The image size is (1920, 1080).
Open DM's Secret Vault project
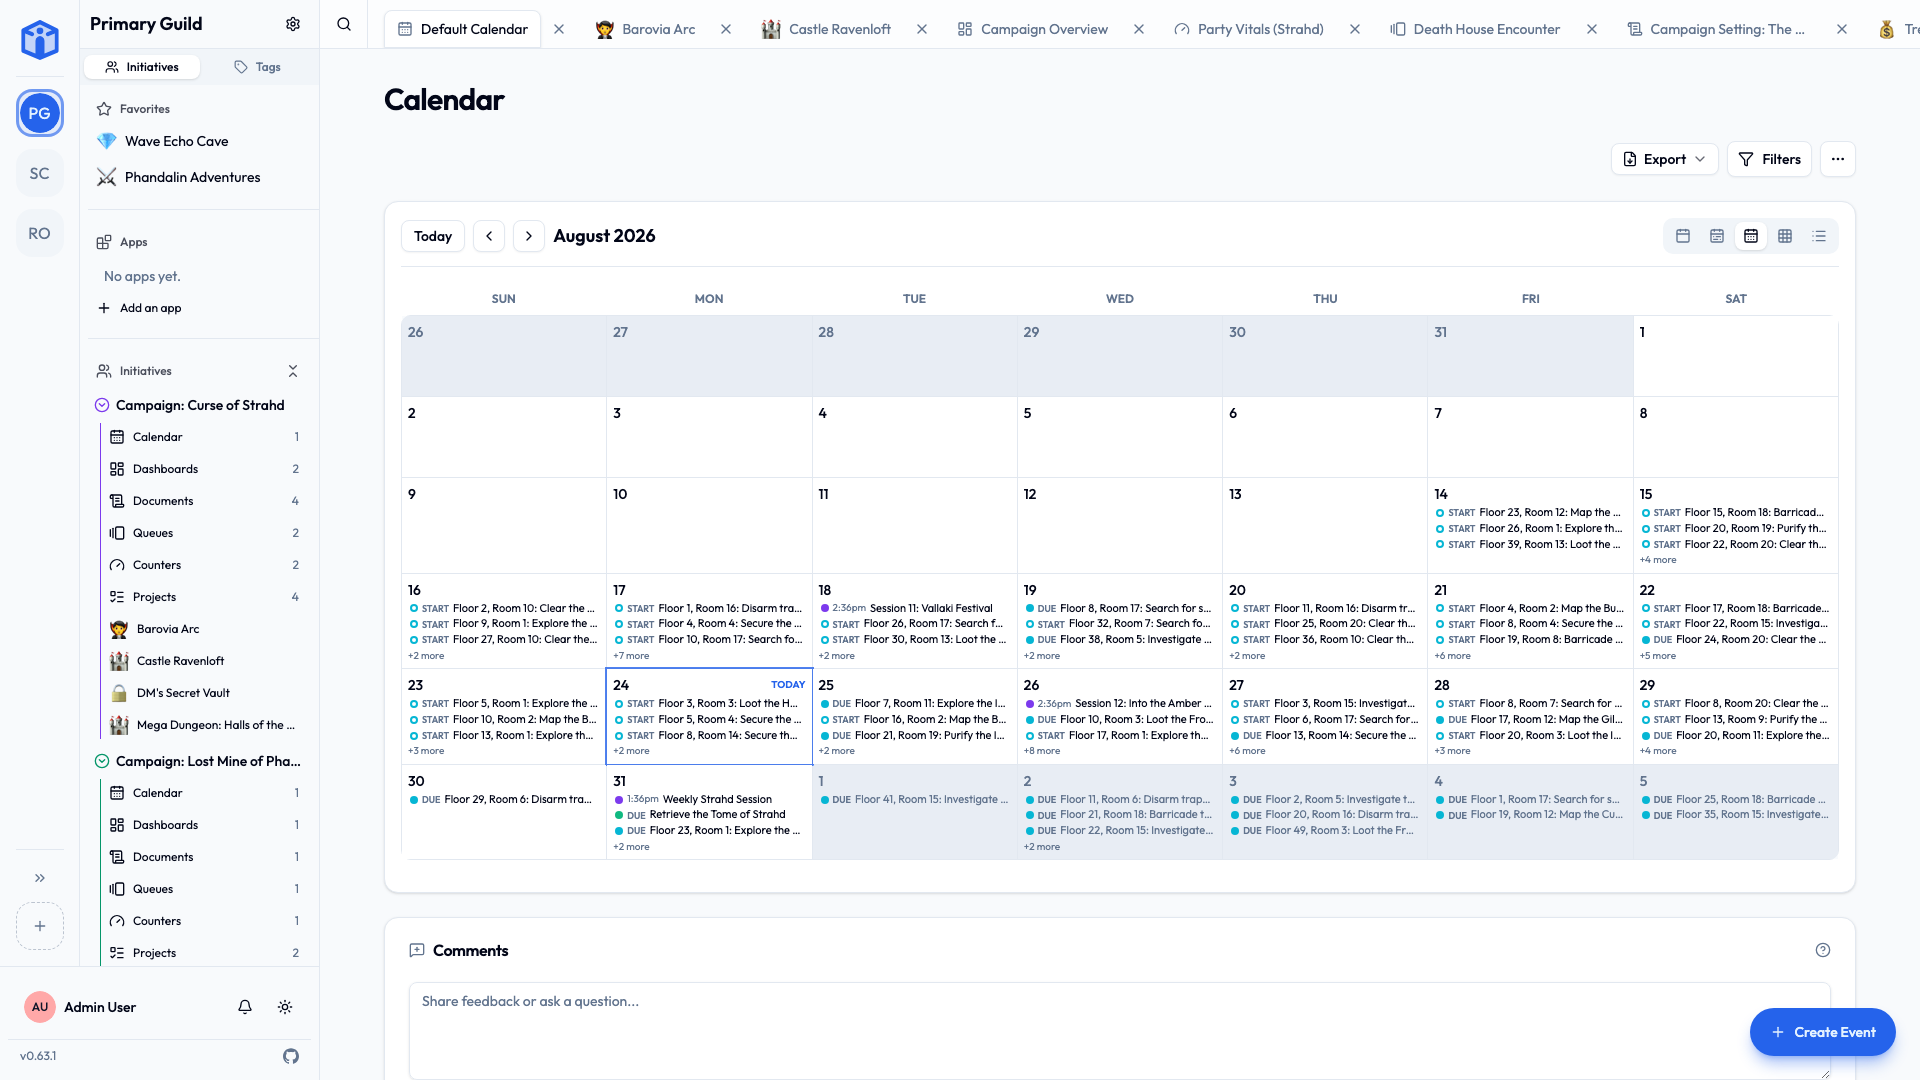tap(204, 693)
